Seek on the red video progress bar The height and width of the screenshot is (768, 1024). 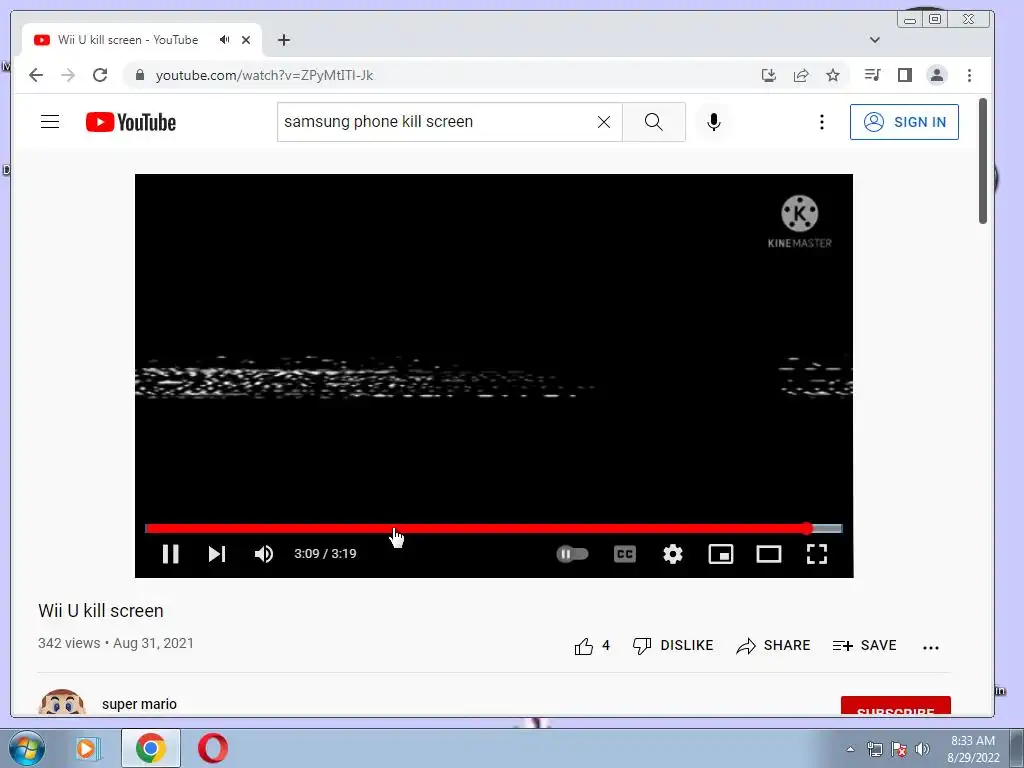(494, 528)
